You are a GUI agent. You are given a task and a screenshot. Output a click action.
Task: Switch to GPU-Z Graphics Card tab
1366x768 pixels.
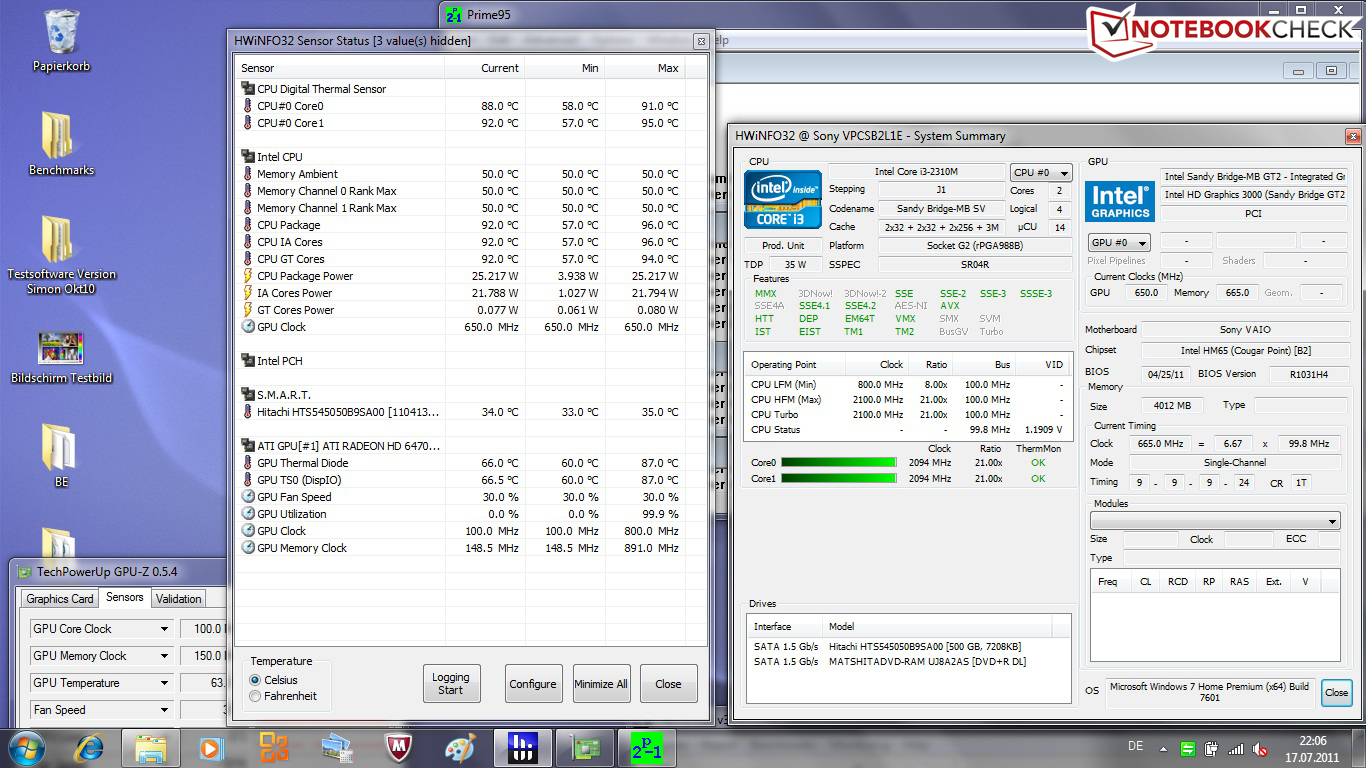click(60, 599)
